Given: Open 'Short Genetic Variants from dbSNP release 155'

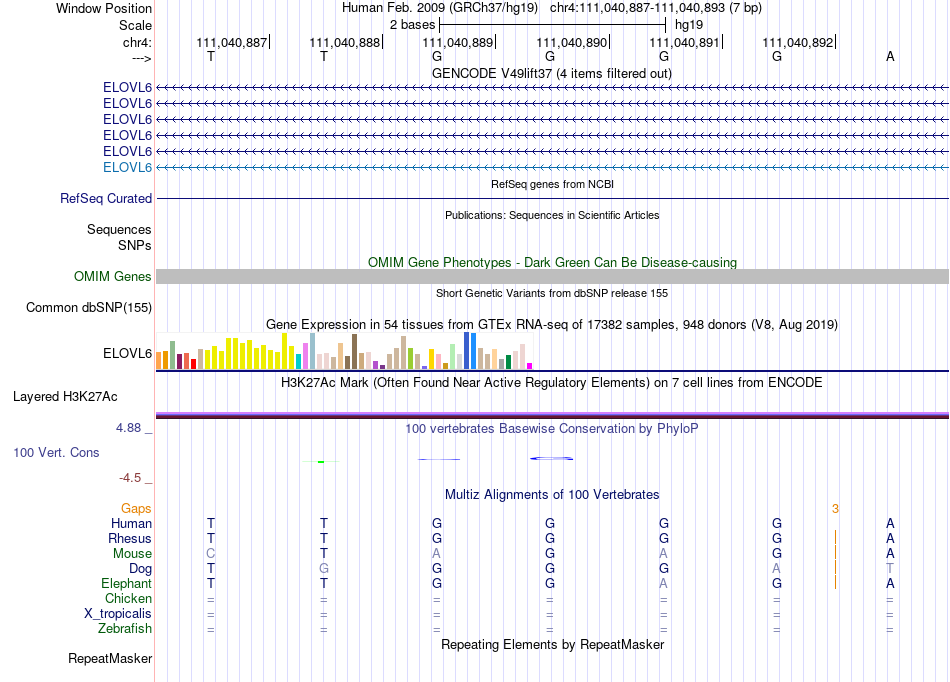Looking at the screenshot, I should [x=552, y=293].
